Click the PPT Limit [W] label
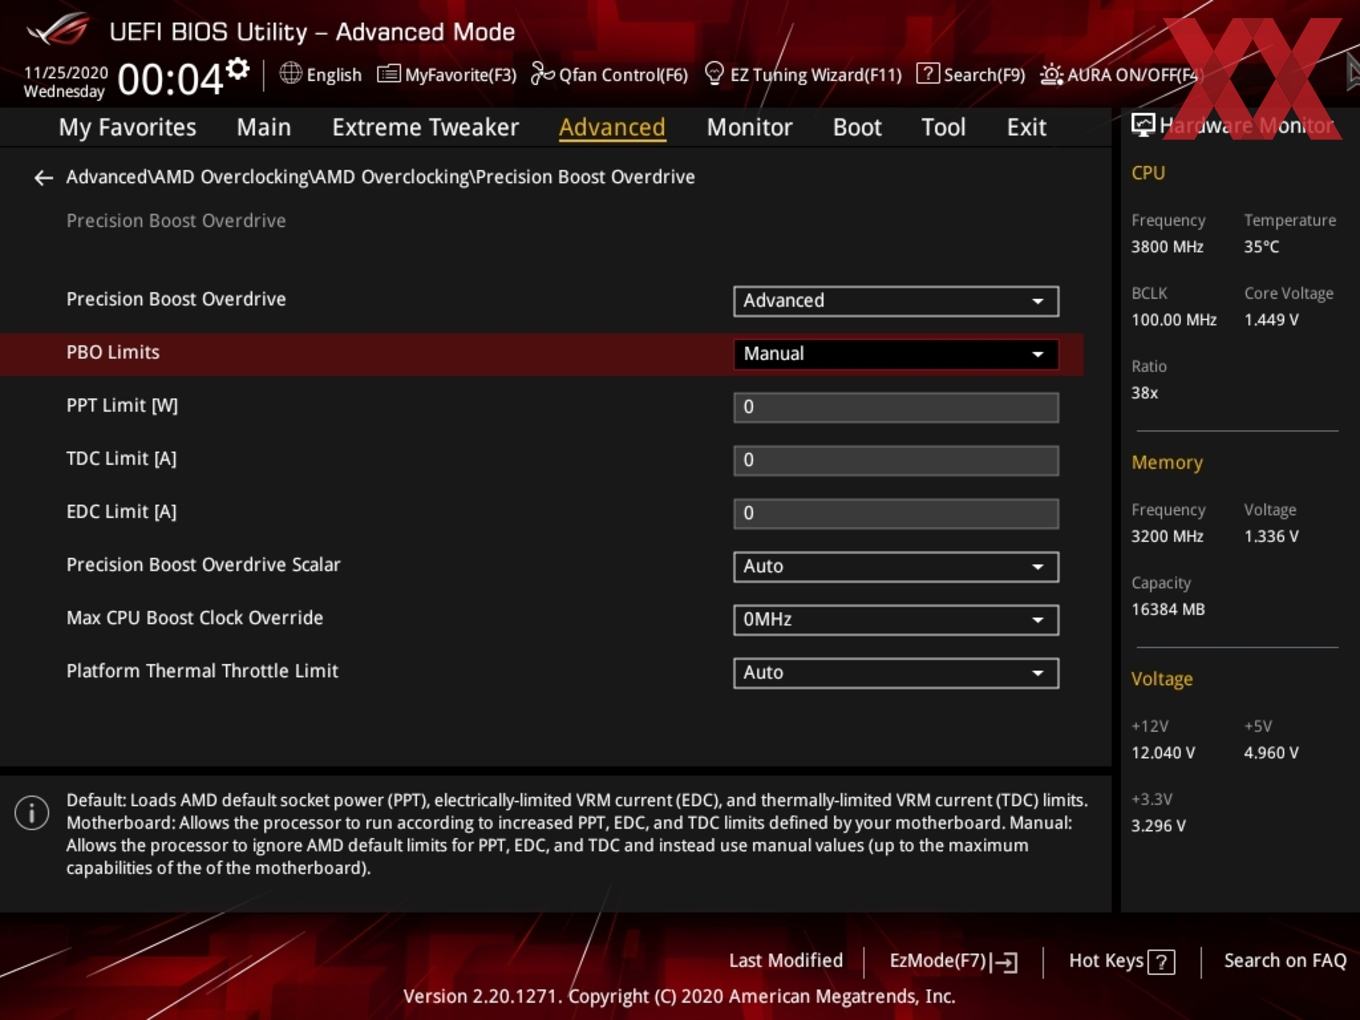 (122, 405)
